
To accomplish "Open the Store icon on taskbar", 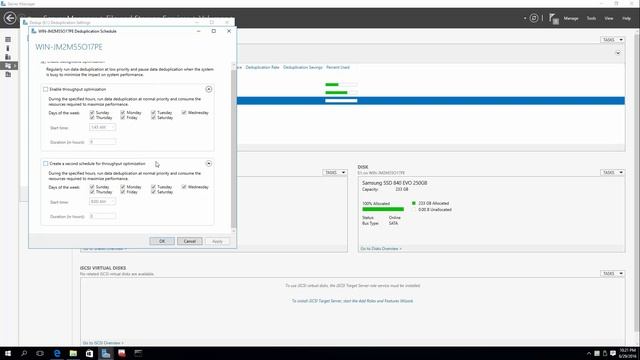I will click(89, 353).
